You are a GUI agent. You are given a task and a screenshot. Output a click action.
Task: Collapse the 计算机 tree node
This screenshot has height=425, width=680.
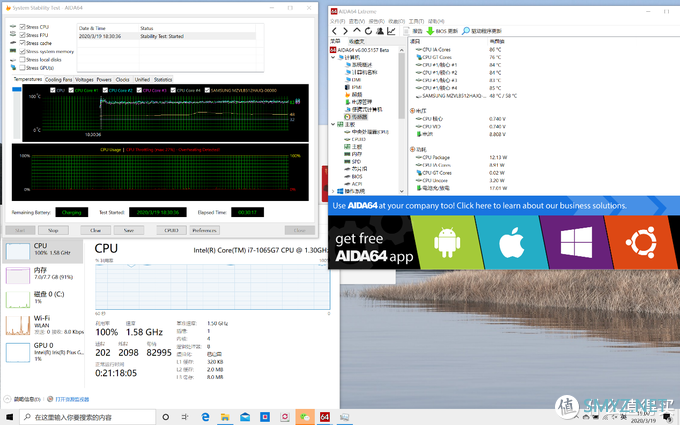click(x=333, y=57)
